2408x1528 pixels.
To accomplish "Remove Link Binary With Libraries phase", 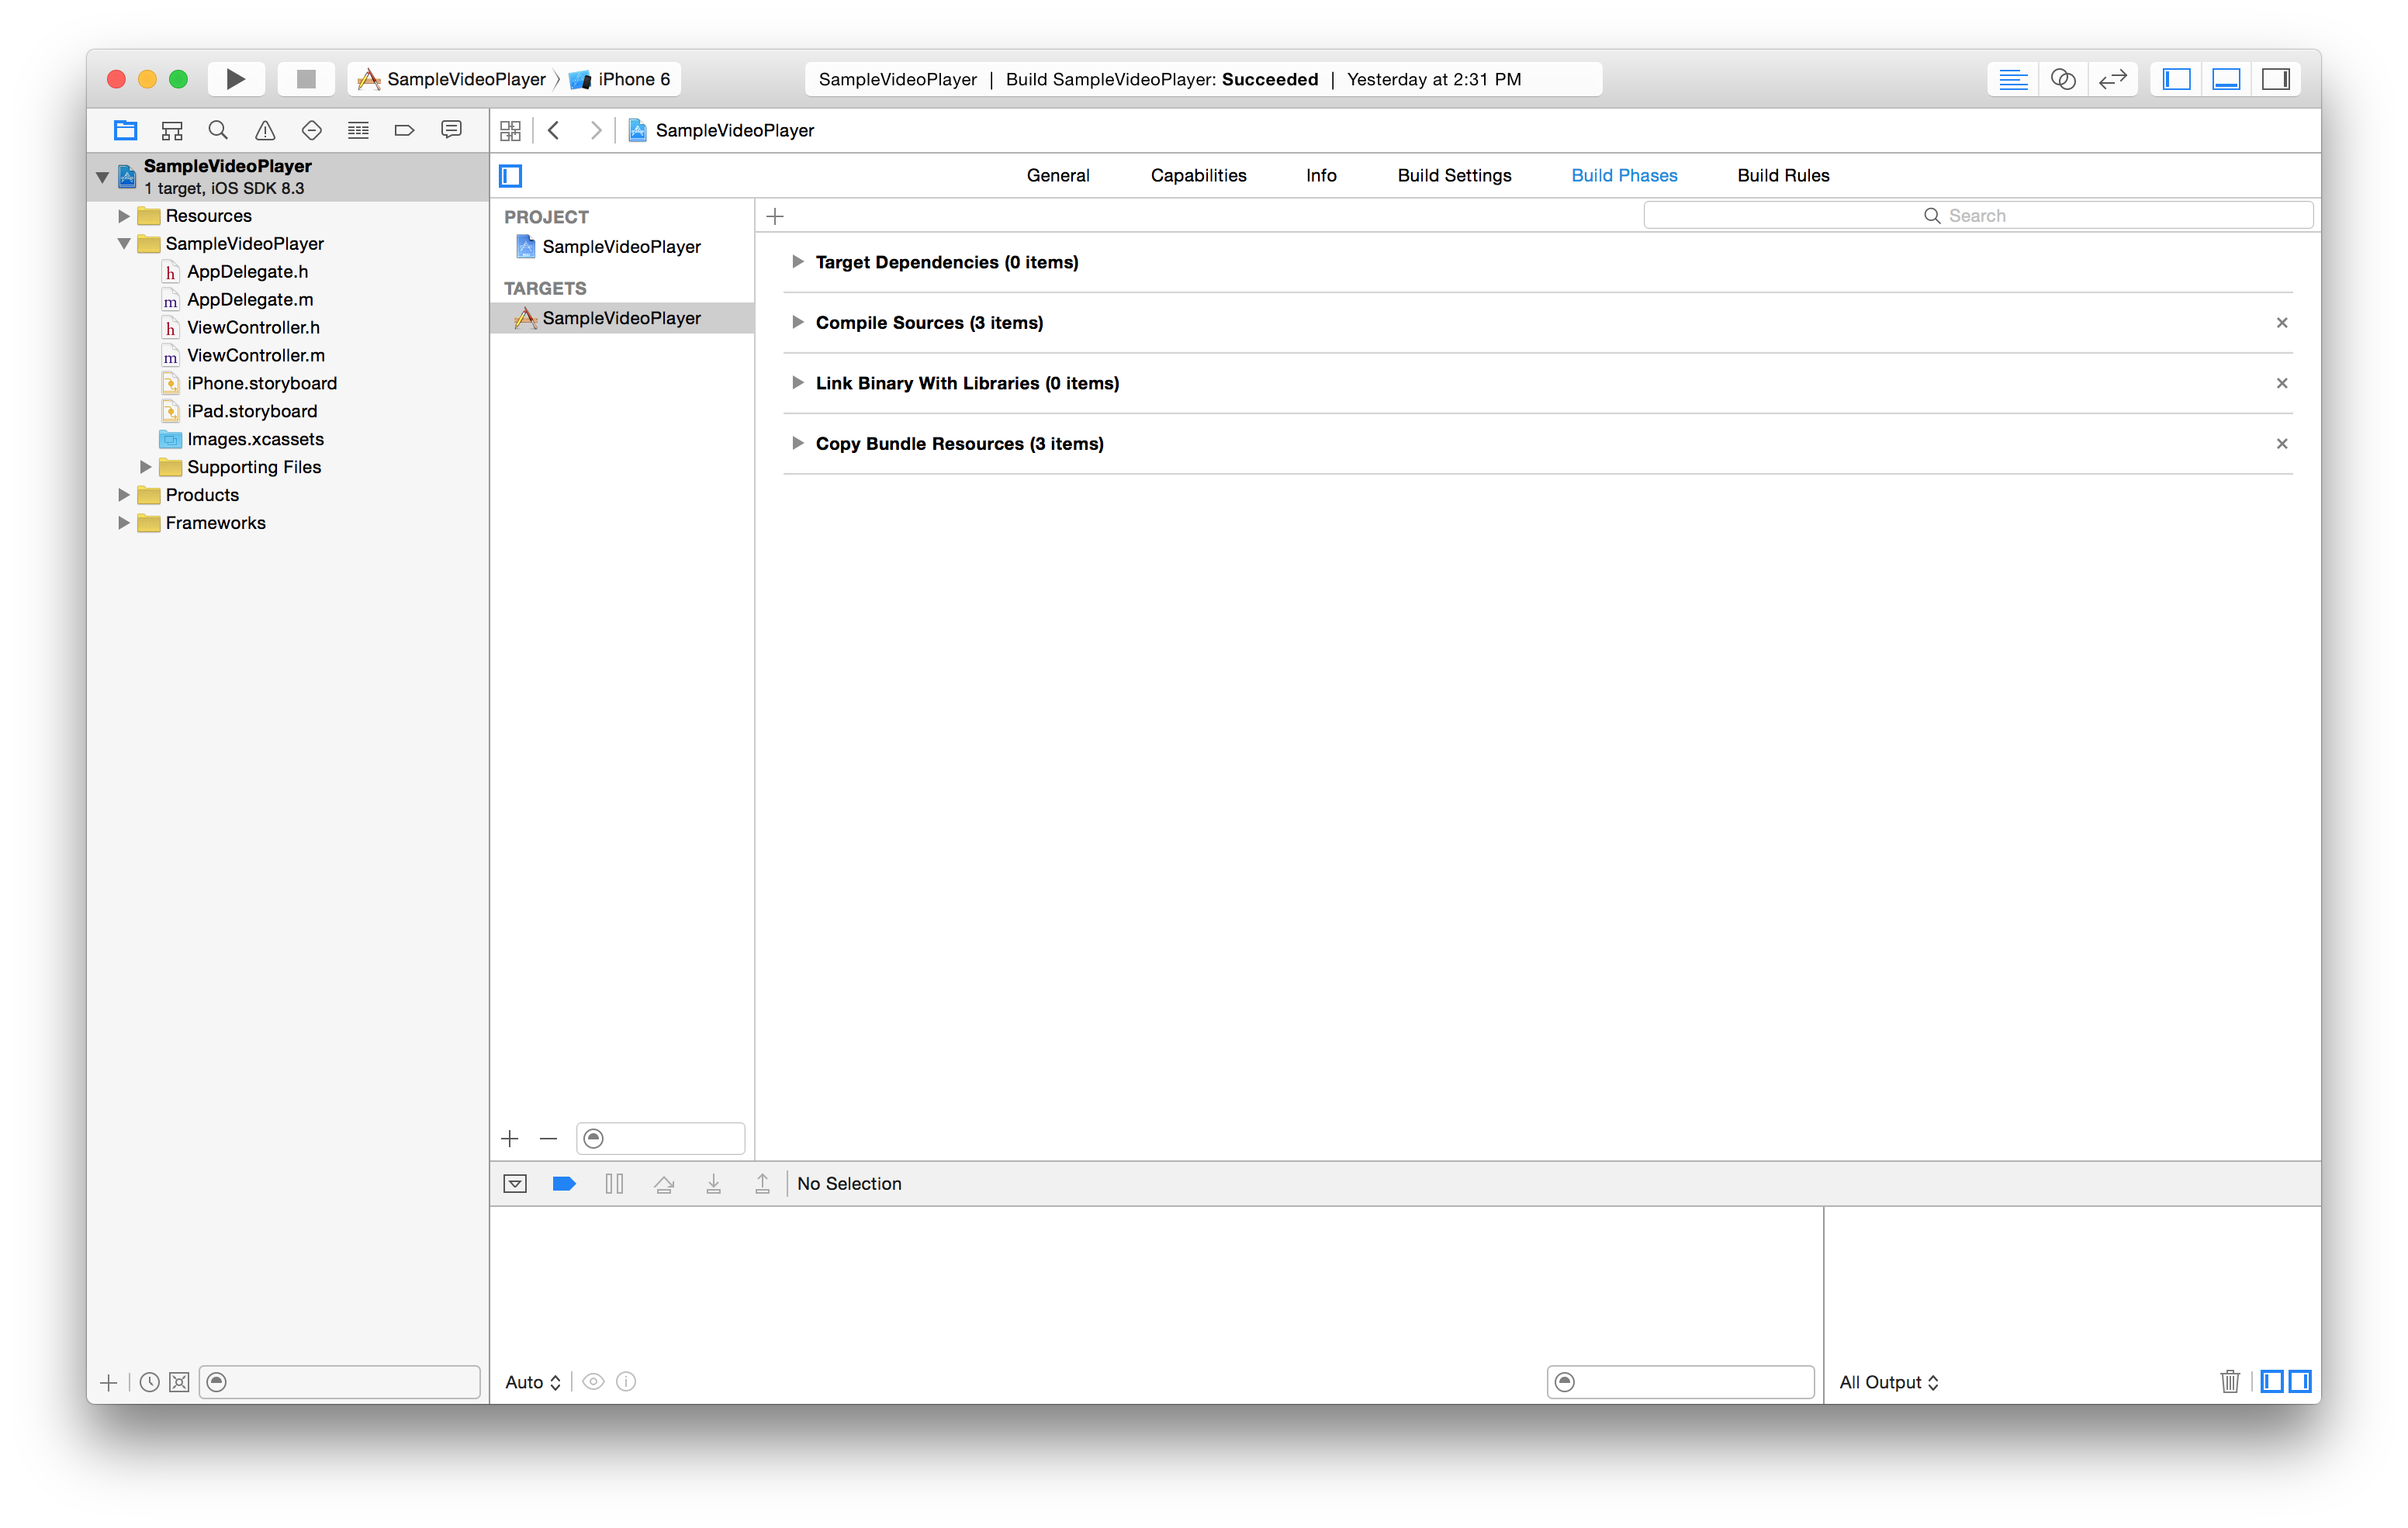I will (2281, 383).
